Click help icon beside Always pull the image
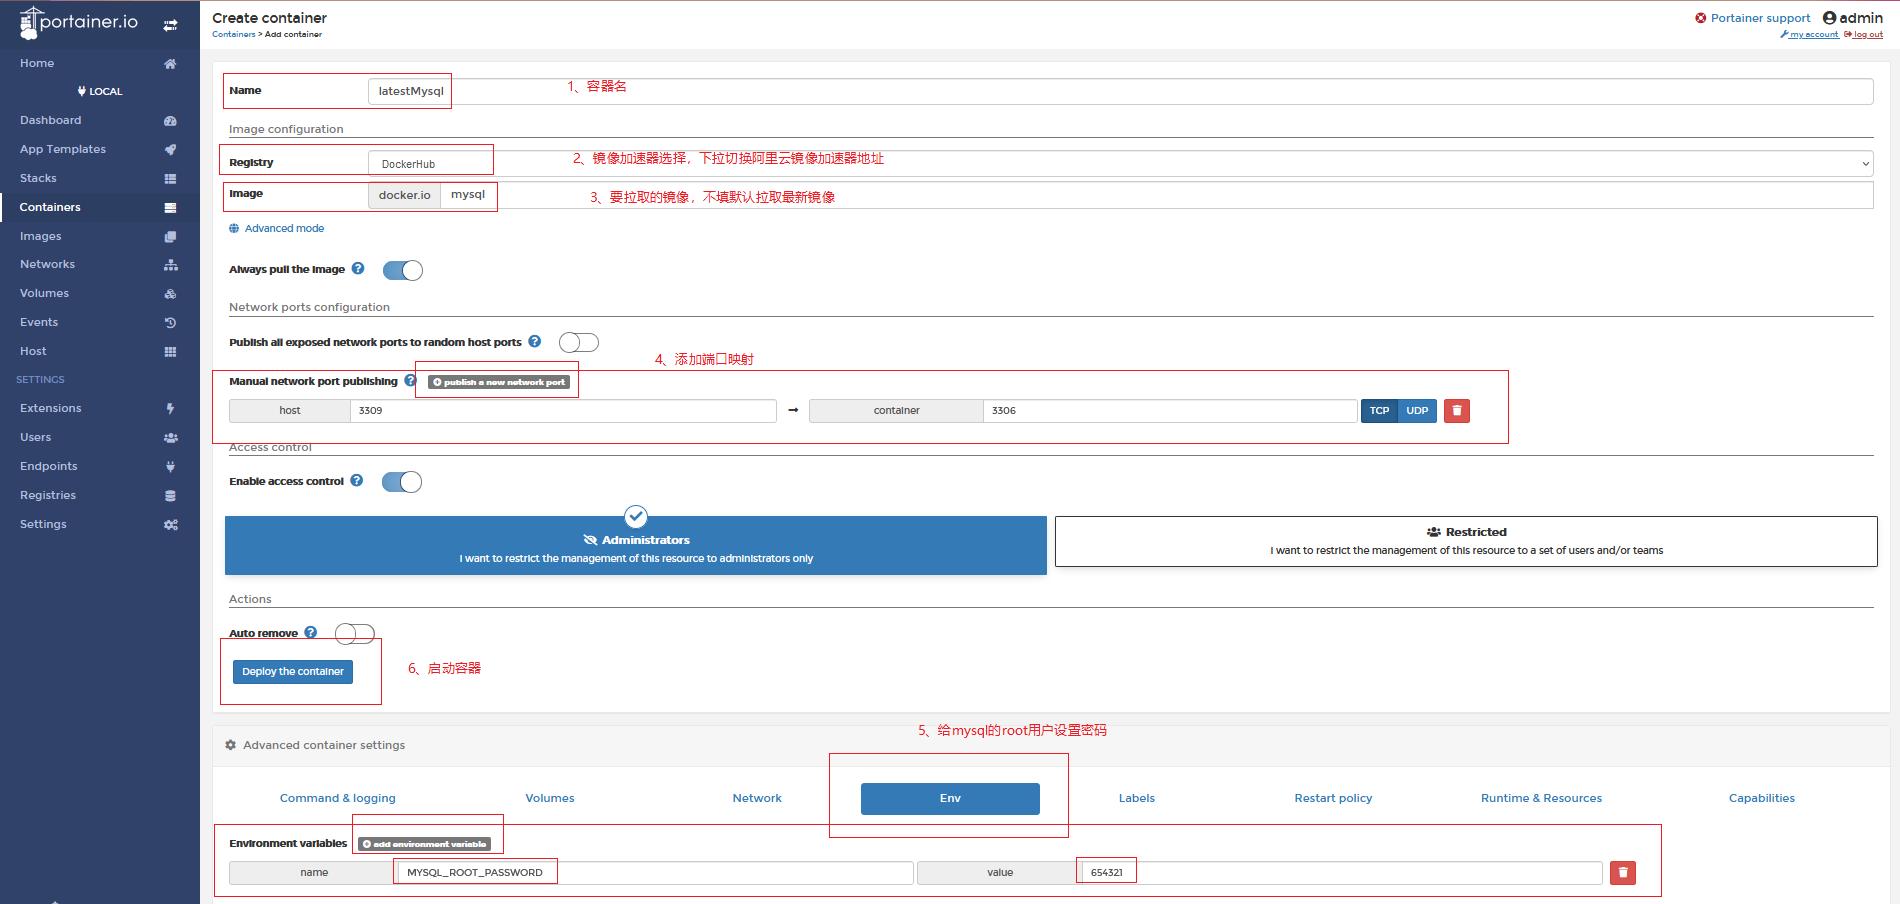Image resolution: width=1900 pixels, height=904 pixels. coord(358,269)
